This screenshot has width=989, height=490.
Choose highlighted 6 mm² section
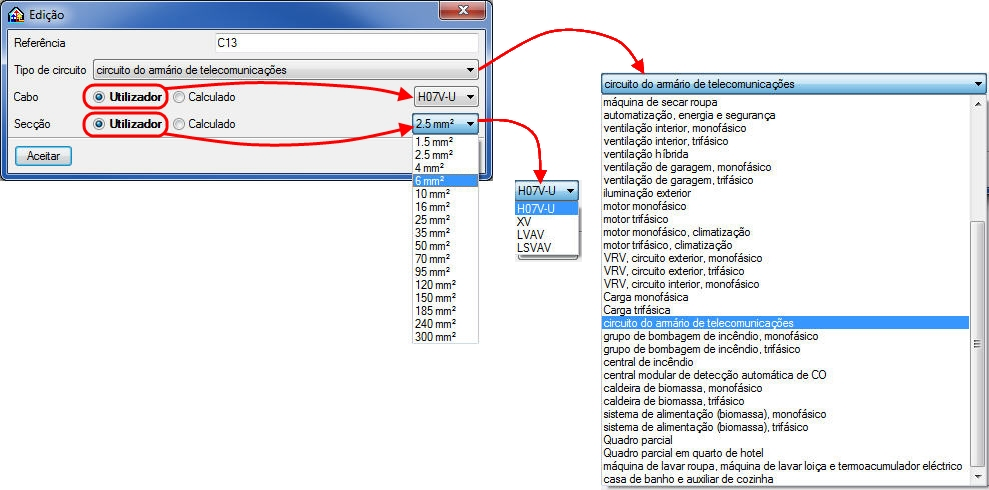point(445,180)
